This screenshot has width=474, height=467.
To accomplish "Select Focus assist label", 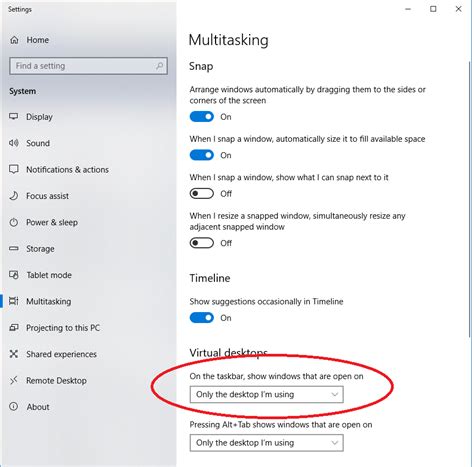I will coord(47,196).
